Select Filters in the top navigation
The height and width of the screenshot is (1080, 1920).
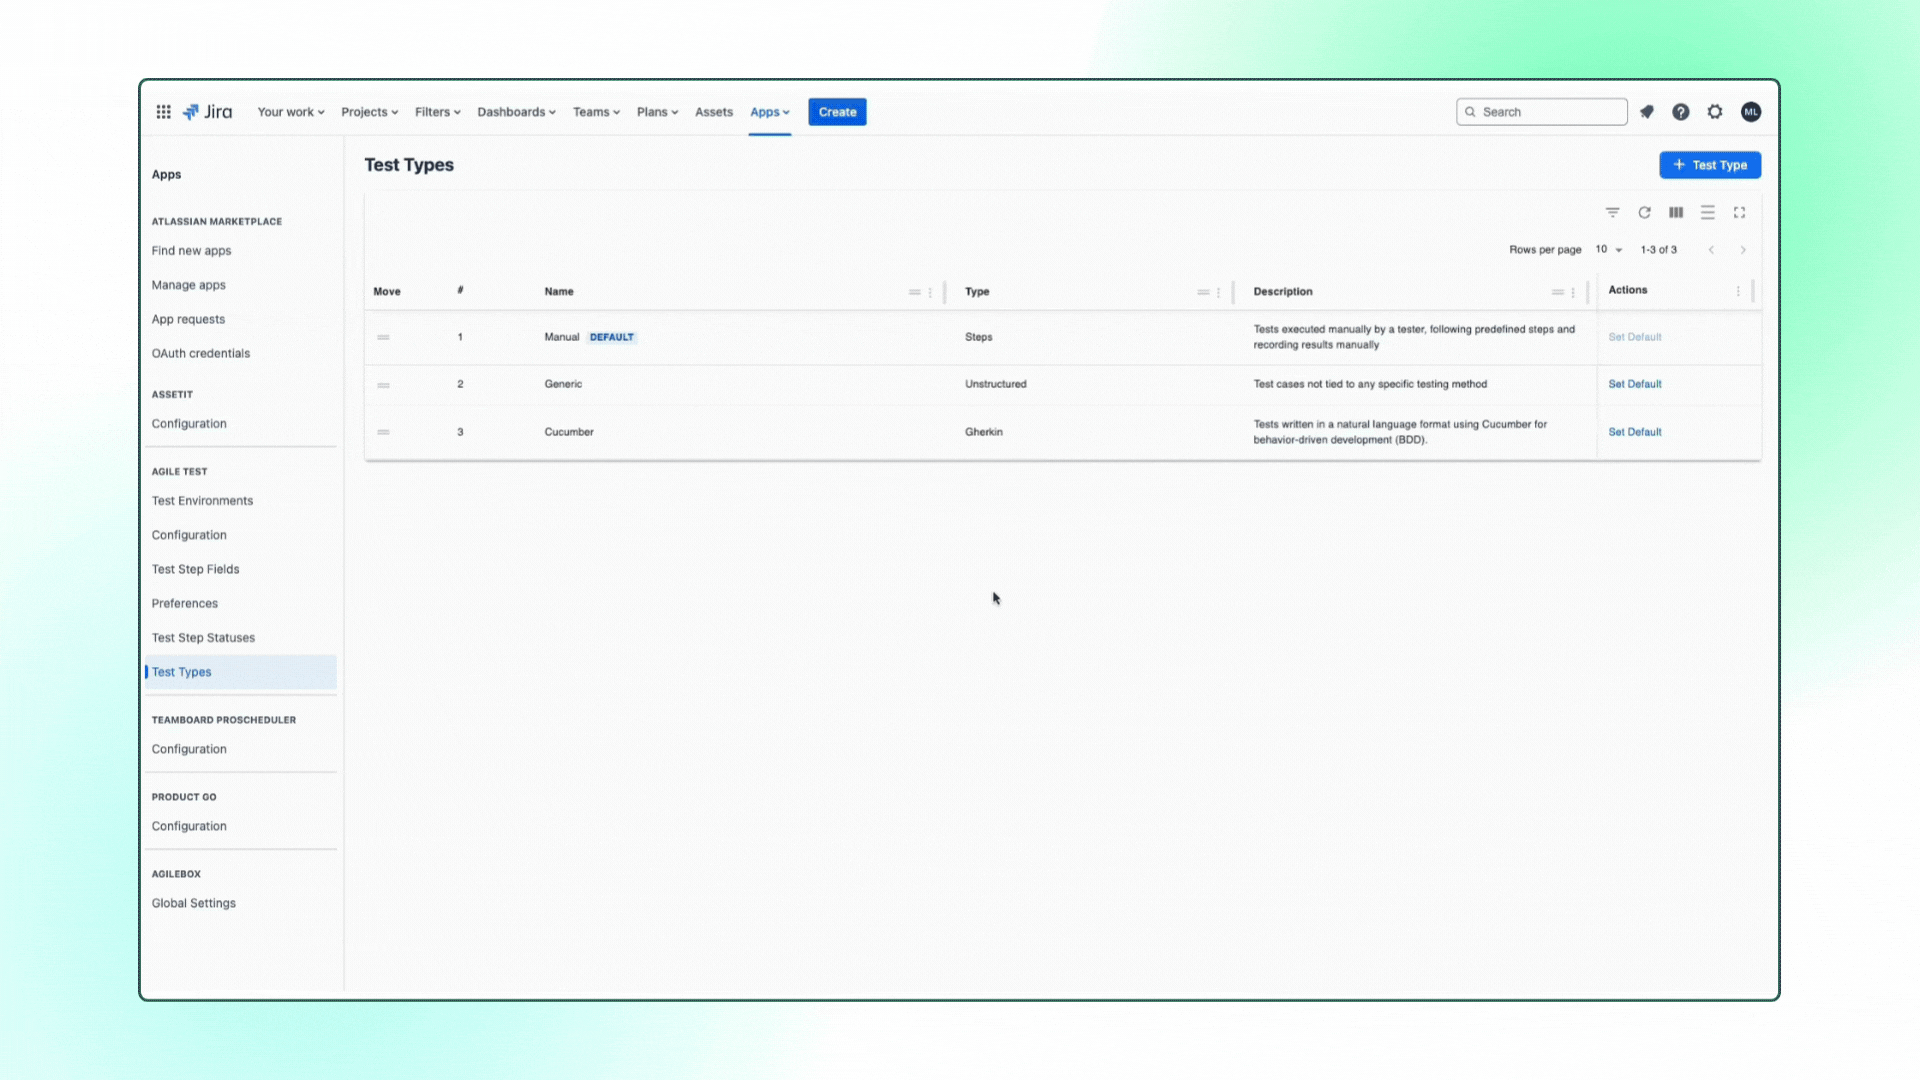437,111
